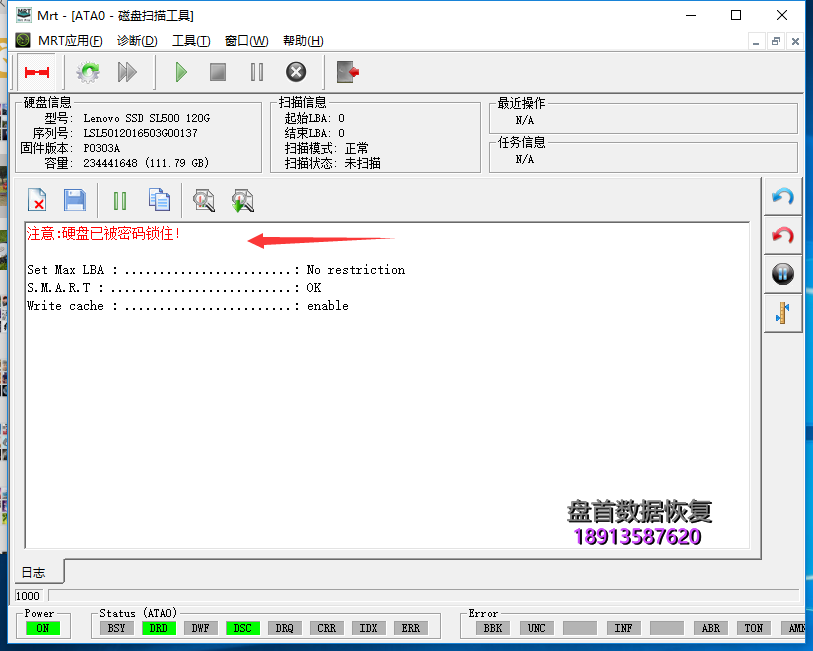Click the BSY status indicator
813x651 pixels.
click(117, 628)
